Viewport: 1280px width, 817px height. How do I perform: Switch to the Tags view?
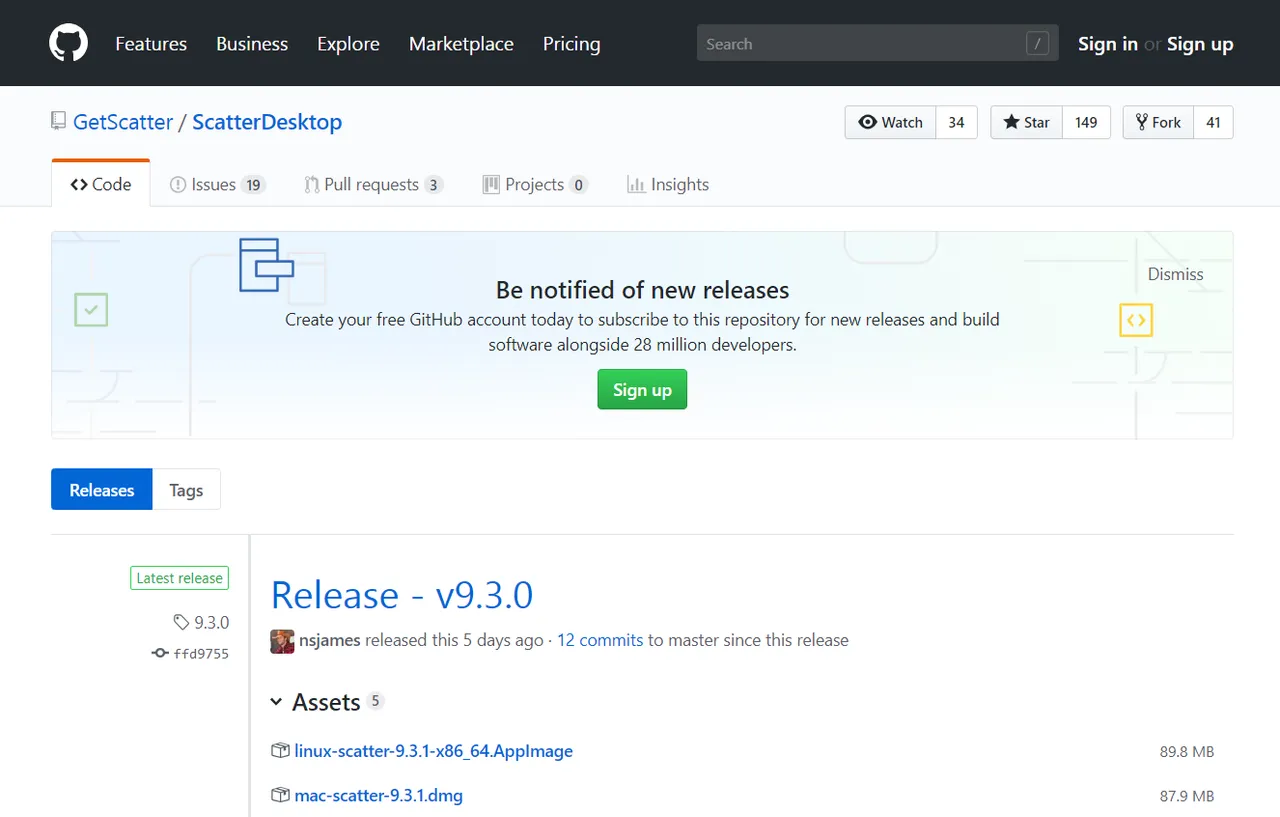[186, 490]
